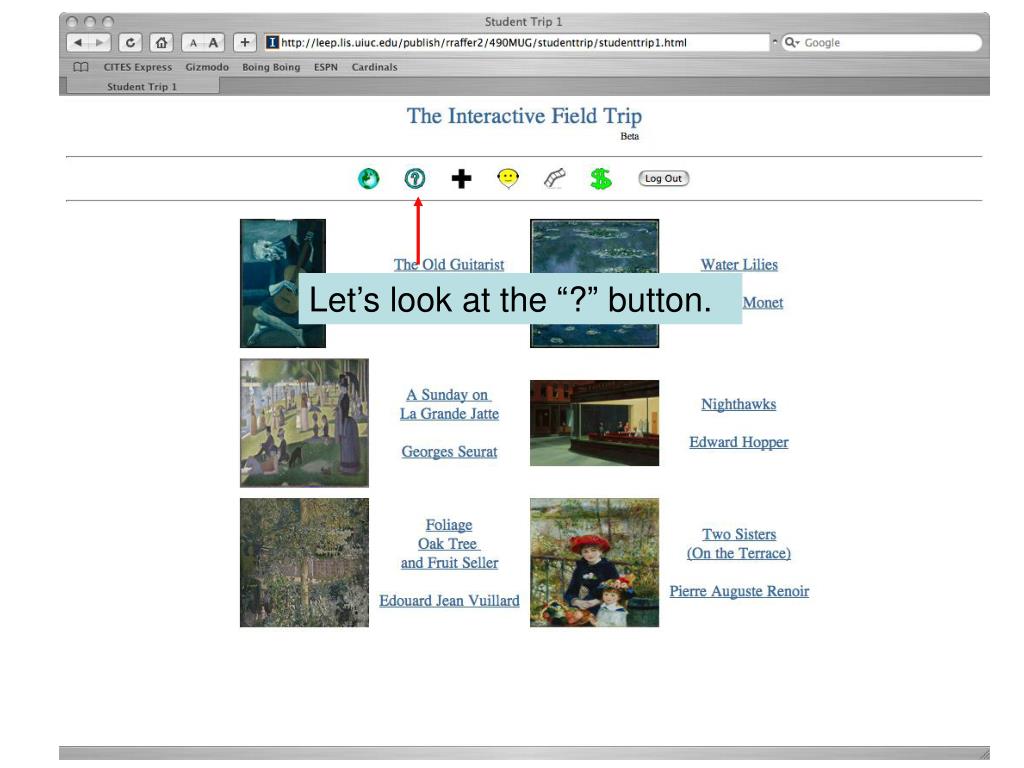Click the Pierre Auguste Renoir link
1024x768 pixels.
(x=739, y=591)
